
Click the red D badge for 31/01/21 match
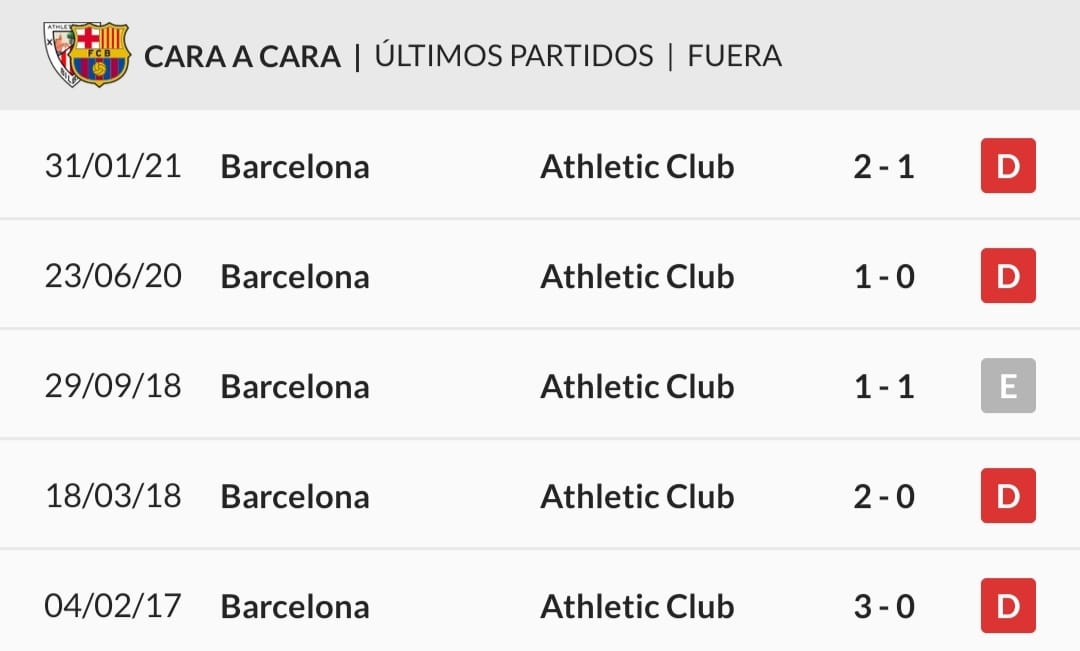(1007, 166)
